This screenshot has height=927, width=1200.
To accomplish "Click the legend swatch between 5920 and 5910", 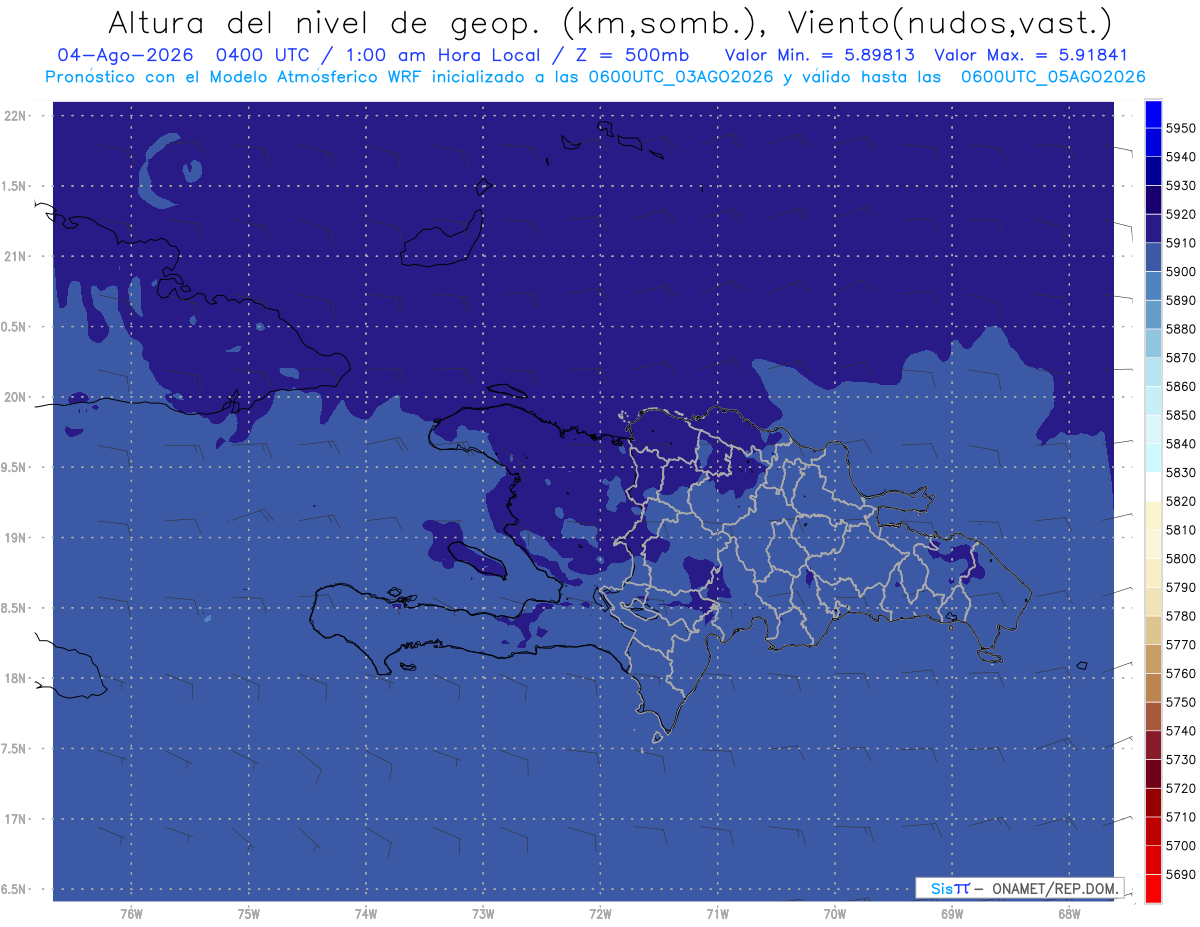I will pyautogui.click(x=1152, y=229).
